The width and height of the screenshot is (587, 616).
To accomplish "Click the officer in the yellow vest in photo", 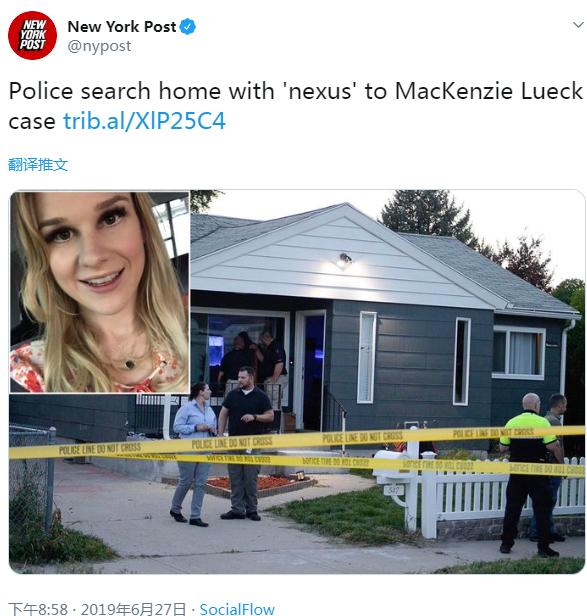I will [x=529, y=475].
